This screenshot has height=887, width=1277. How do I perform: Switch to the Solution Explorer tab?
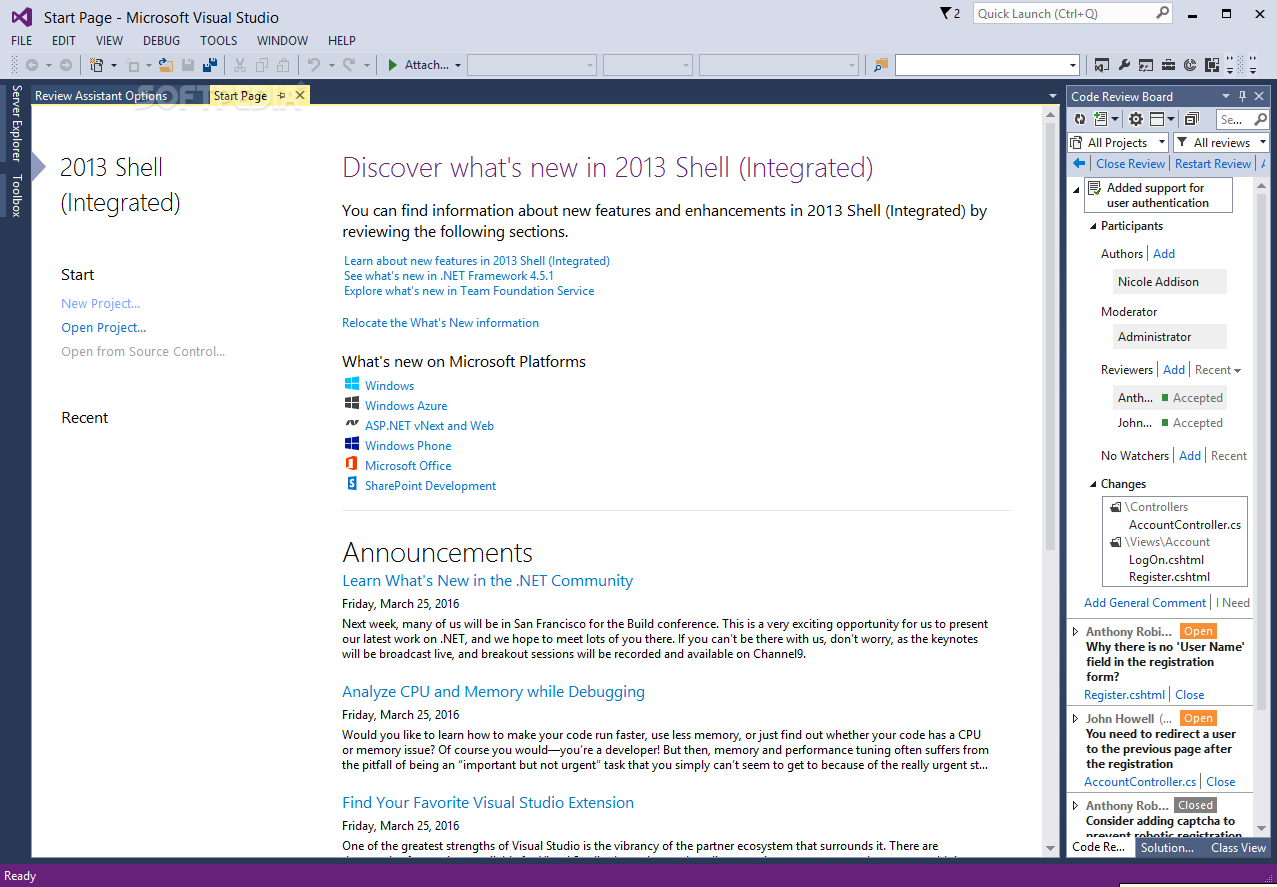pyautogui.click(x=1168, y=847)
